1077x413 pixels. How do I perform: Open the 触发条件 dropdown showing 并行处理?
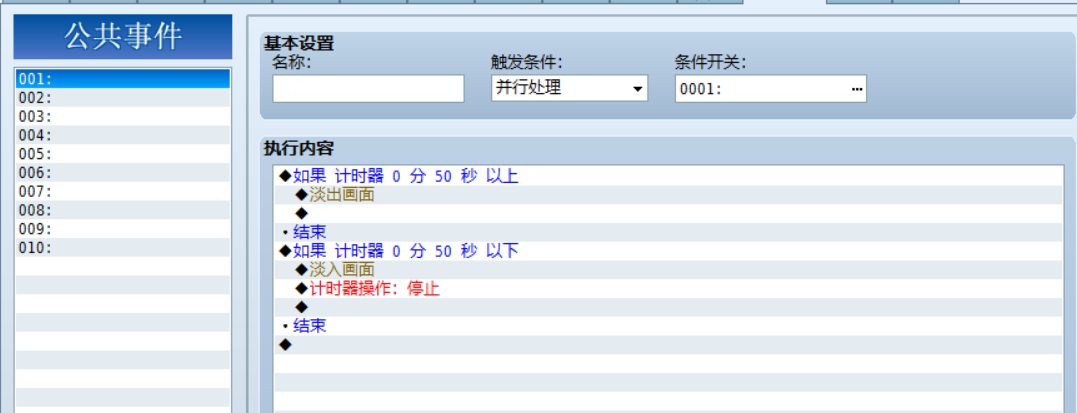click(x=569, y=89)
